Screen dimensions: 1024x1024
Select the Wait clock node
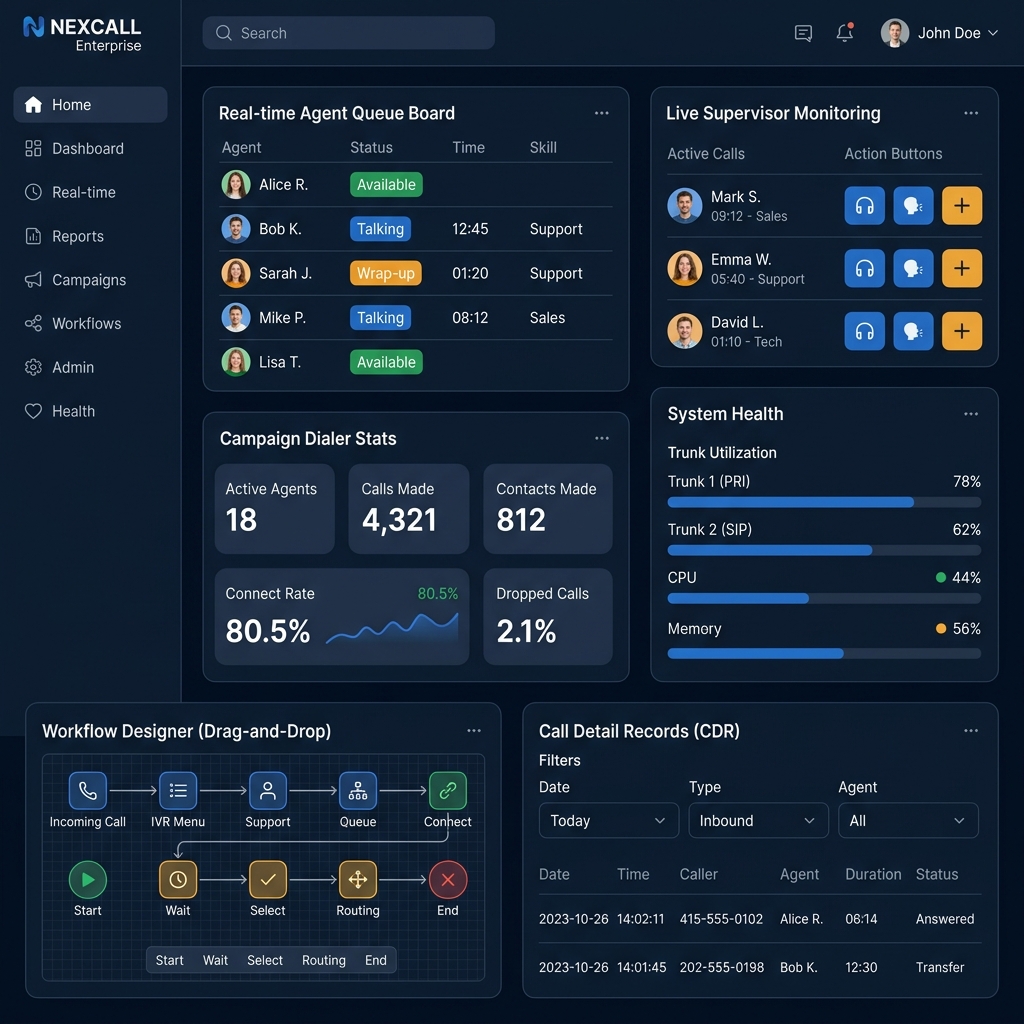pos(178,880)
